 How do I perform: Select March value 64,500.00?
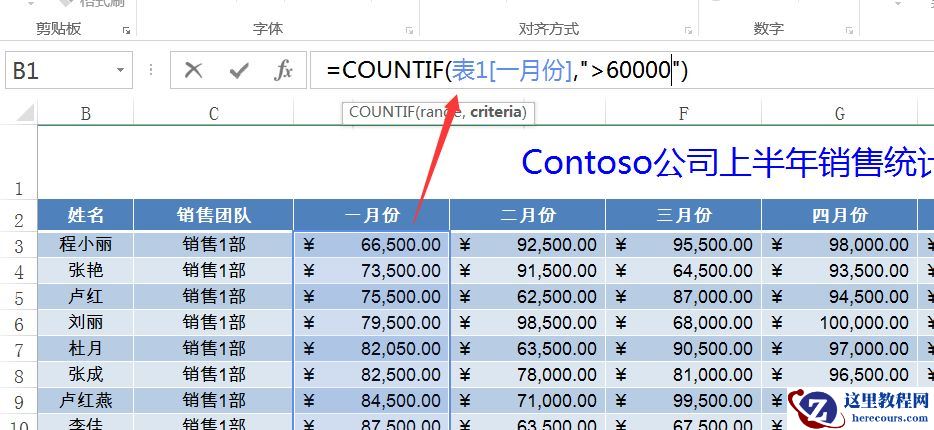coord(684,270)
